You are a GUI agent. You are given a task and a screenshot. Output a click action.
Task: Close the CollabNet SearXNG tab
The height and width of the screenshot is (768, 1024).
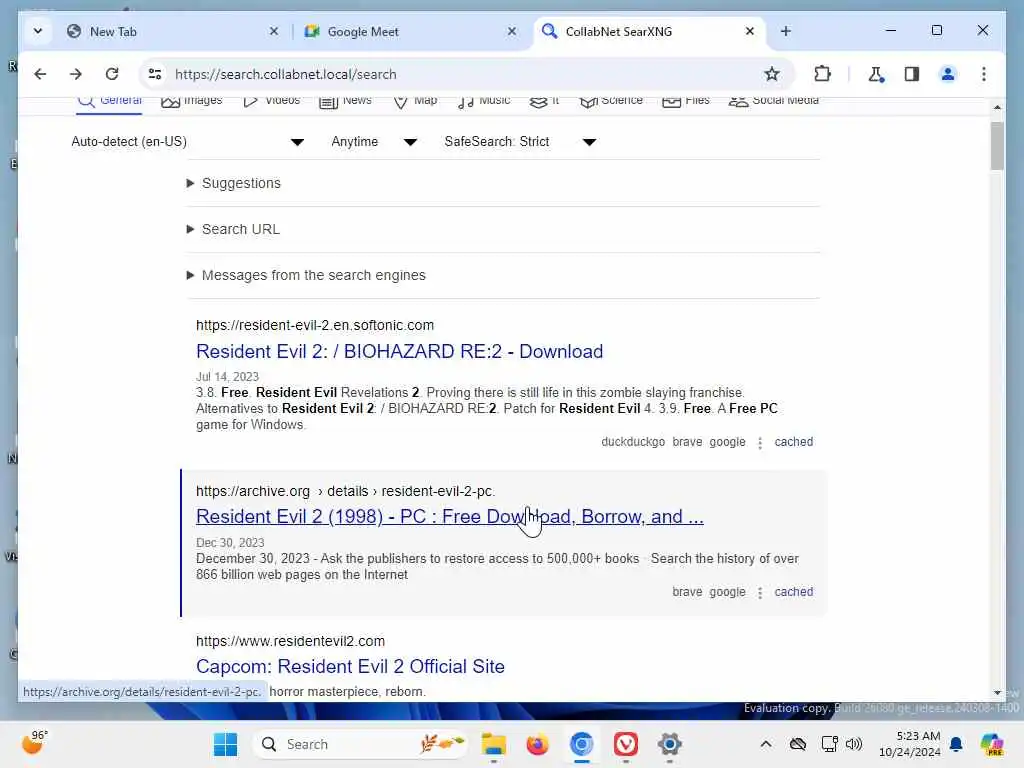click(750, 31)
